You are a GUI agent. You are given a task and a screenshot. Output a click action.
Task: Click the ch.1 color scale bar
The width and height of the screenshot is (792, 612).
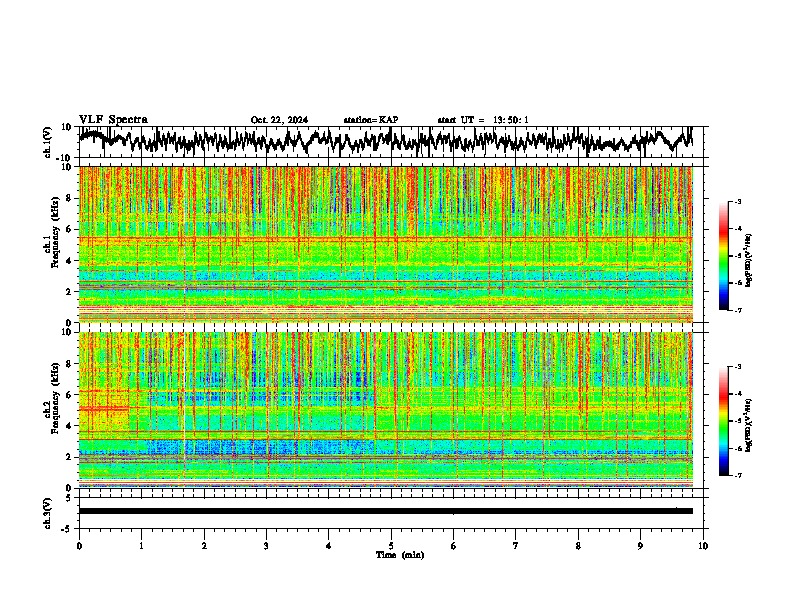[723, 256]
